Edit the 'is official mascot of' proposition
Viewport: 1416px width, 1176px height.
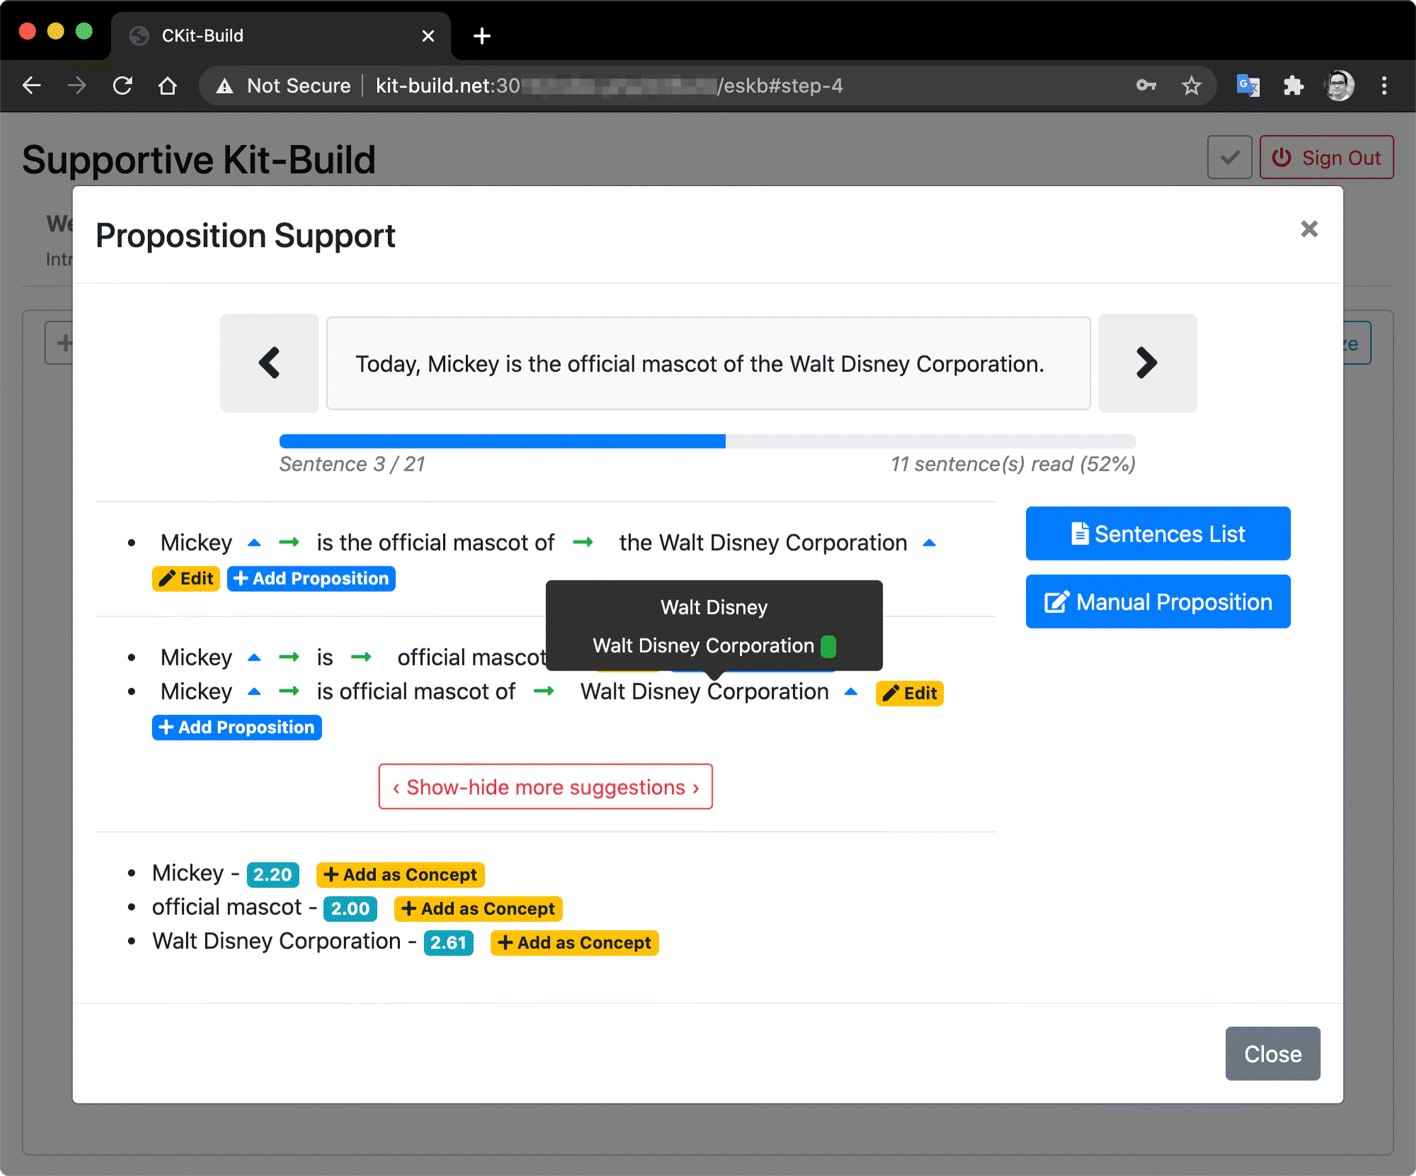click(910, 693)
